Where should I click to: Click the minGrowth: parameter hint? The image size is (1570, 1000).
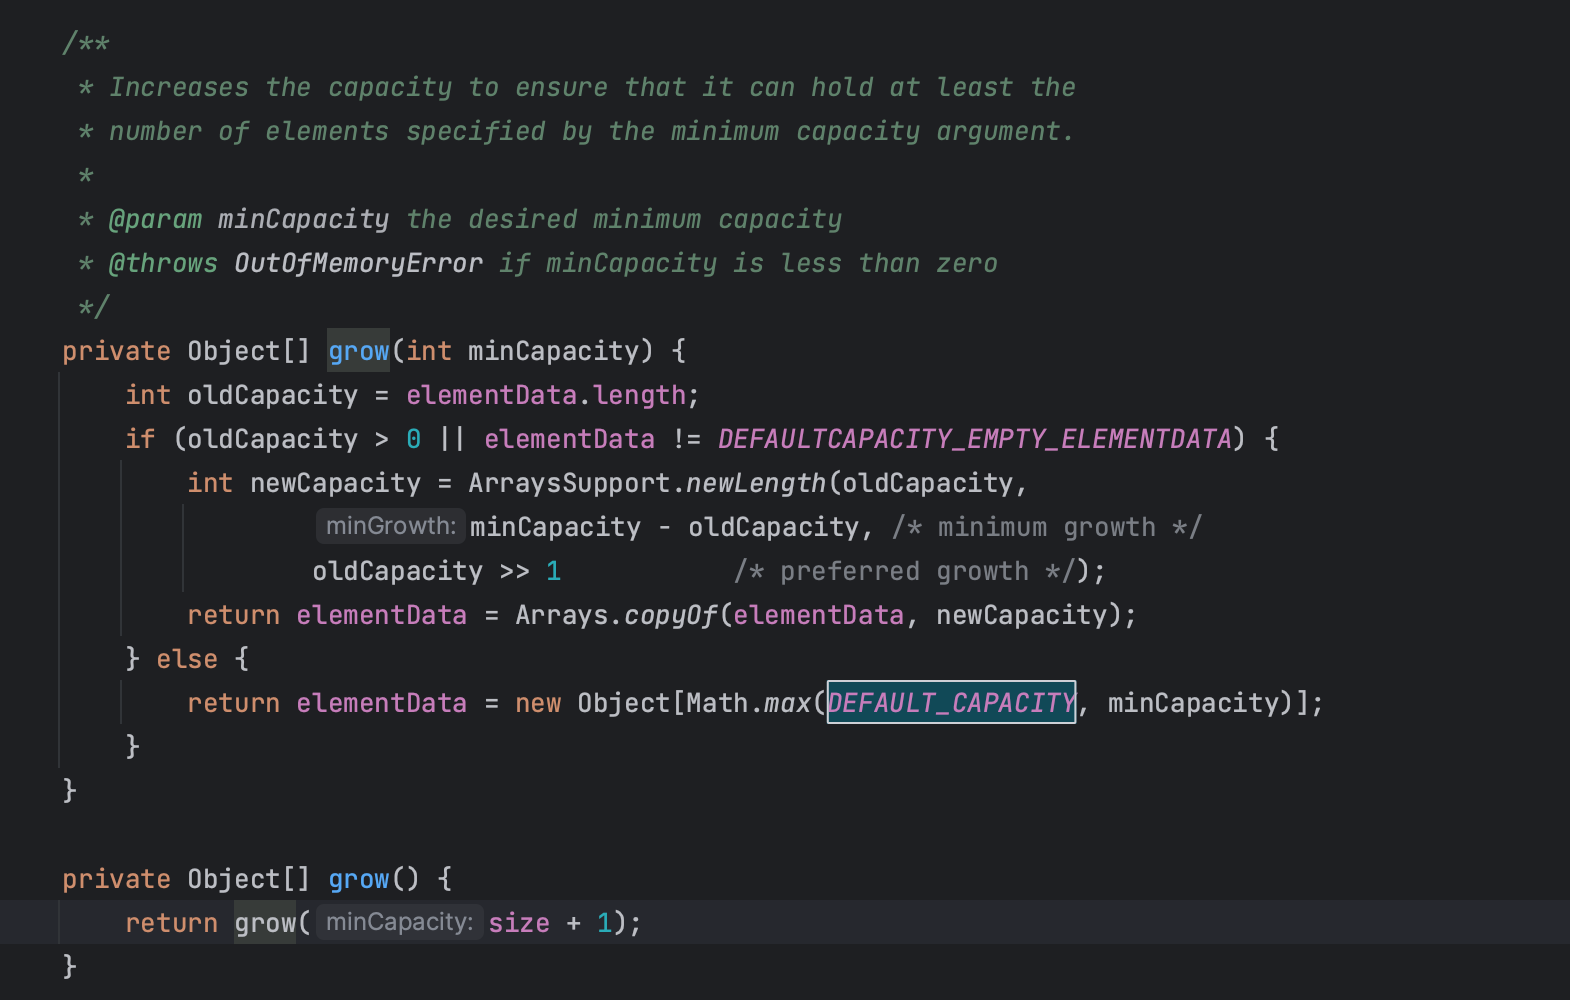pyautogui.click(x=391, y=526)
